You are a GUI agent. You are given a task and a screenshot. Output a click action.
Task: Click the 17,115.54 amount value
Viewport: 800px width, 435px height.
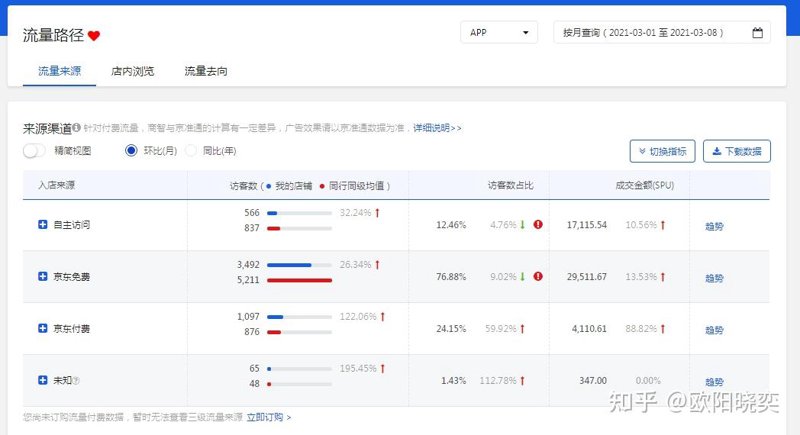click(x=587, y=225)
